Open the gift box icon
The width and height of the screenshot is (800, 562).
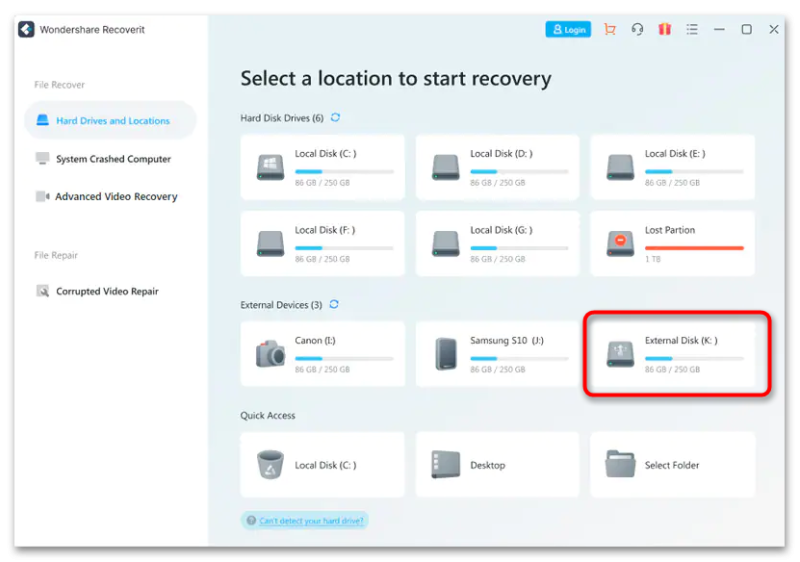coord(664,29)
